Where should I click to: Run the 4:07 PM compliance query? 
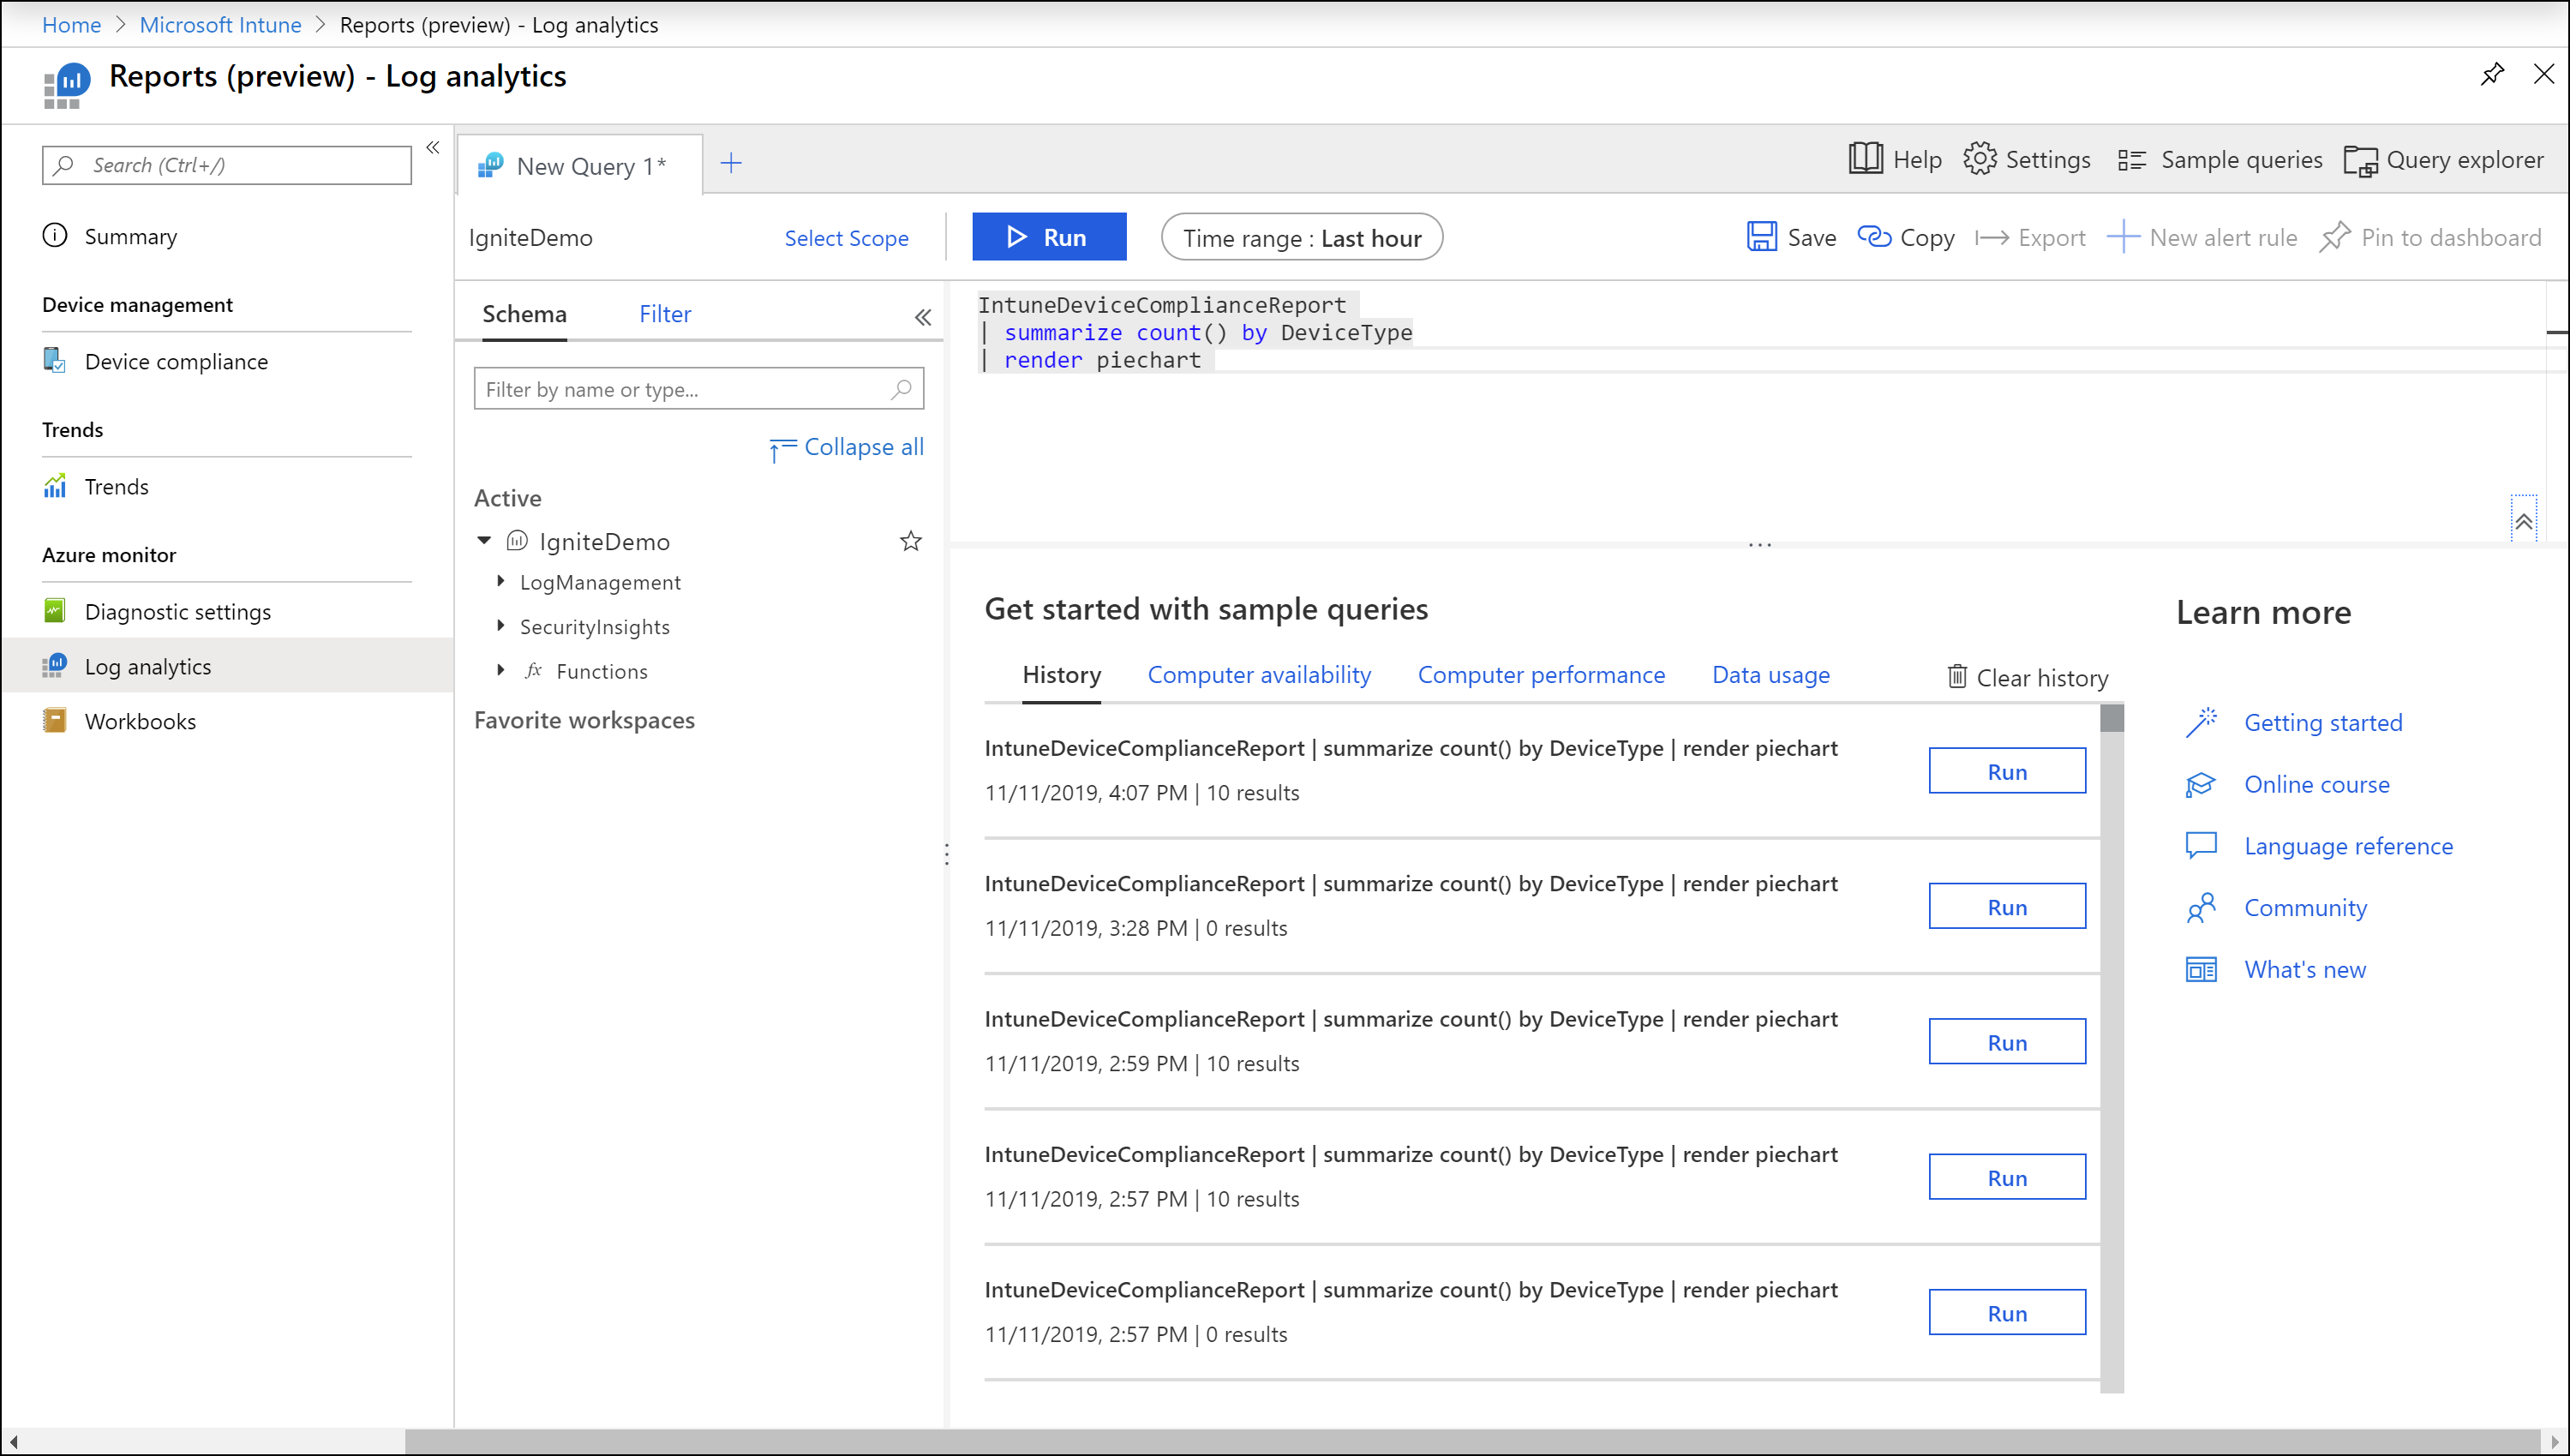coord(2005,770)
